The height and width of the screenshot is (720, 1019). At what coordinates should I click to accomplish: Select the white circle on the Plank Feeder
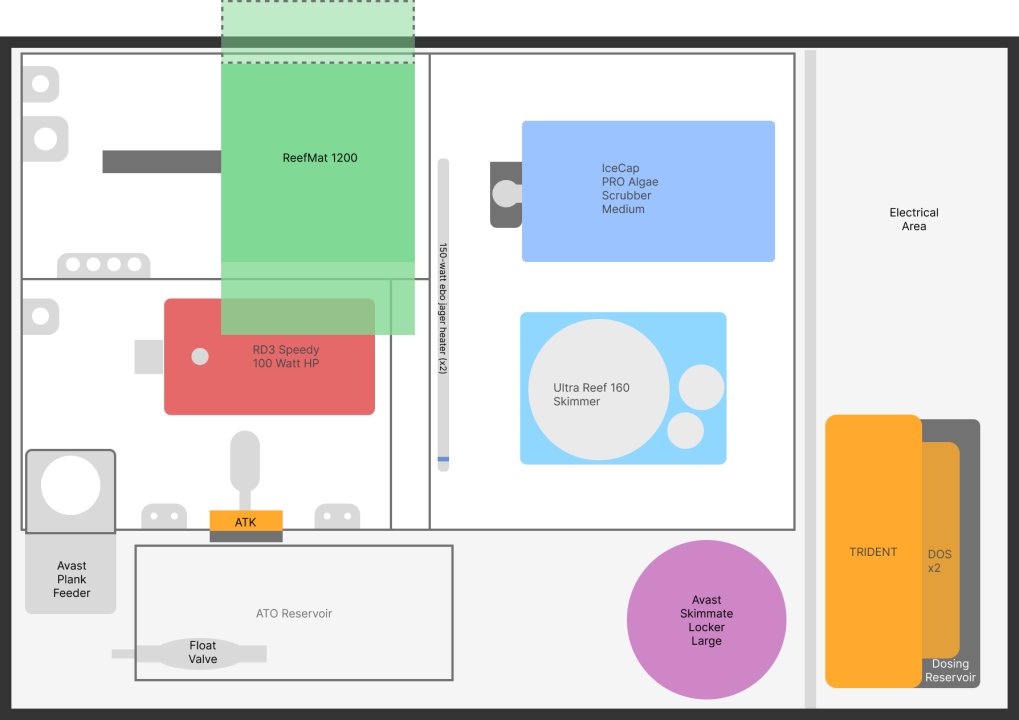[70, 485]
